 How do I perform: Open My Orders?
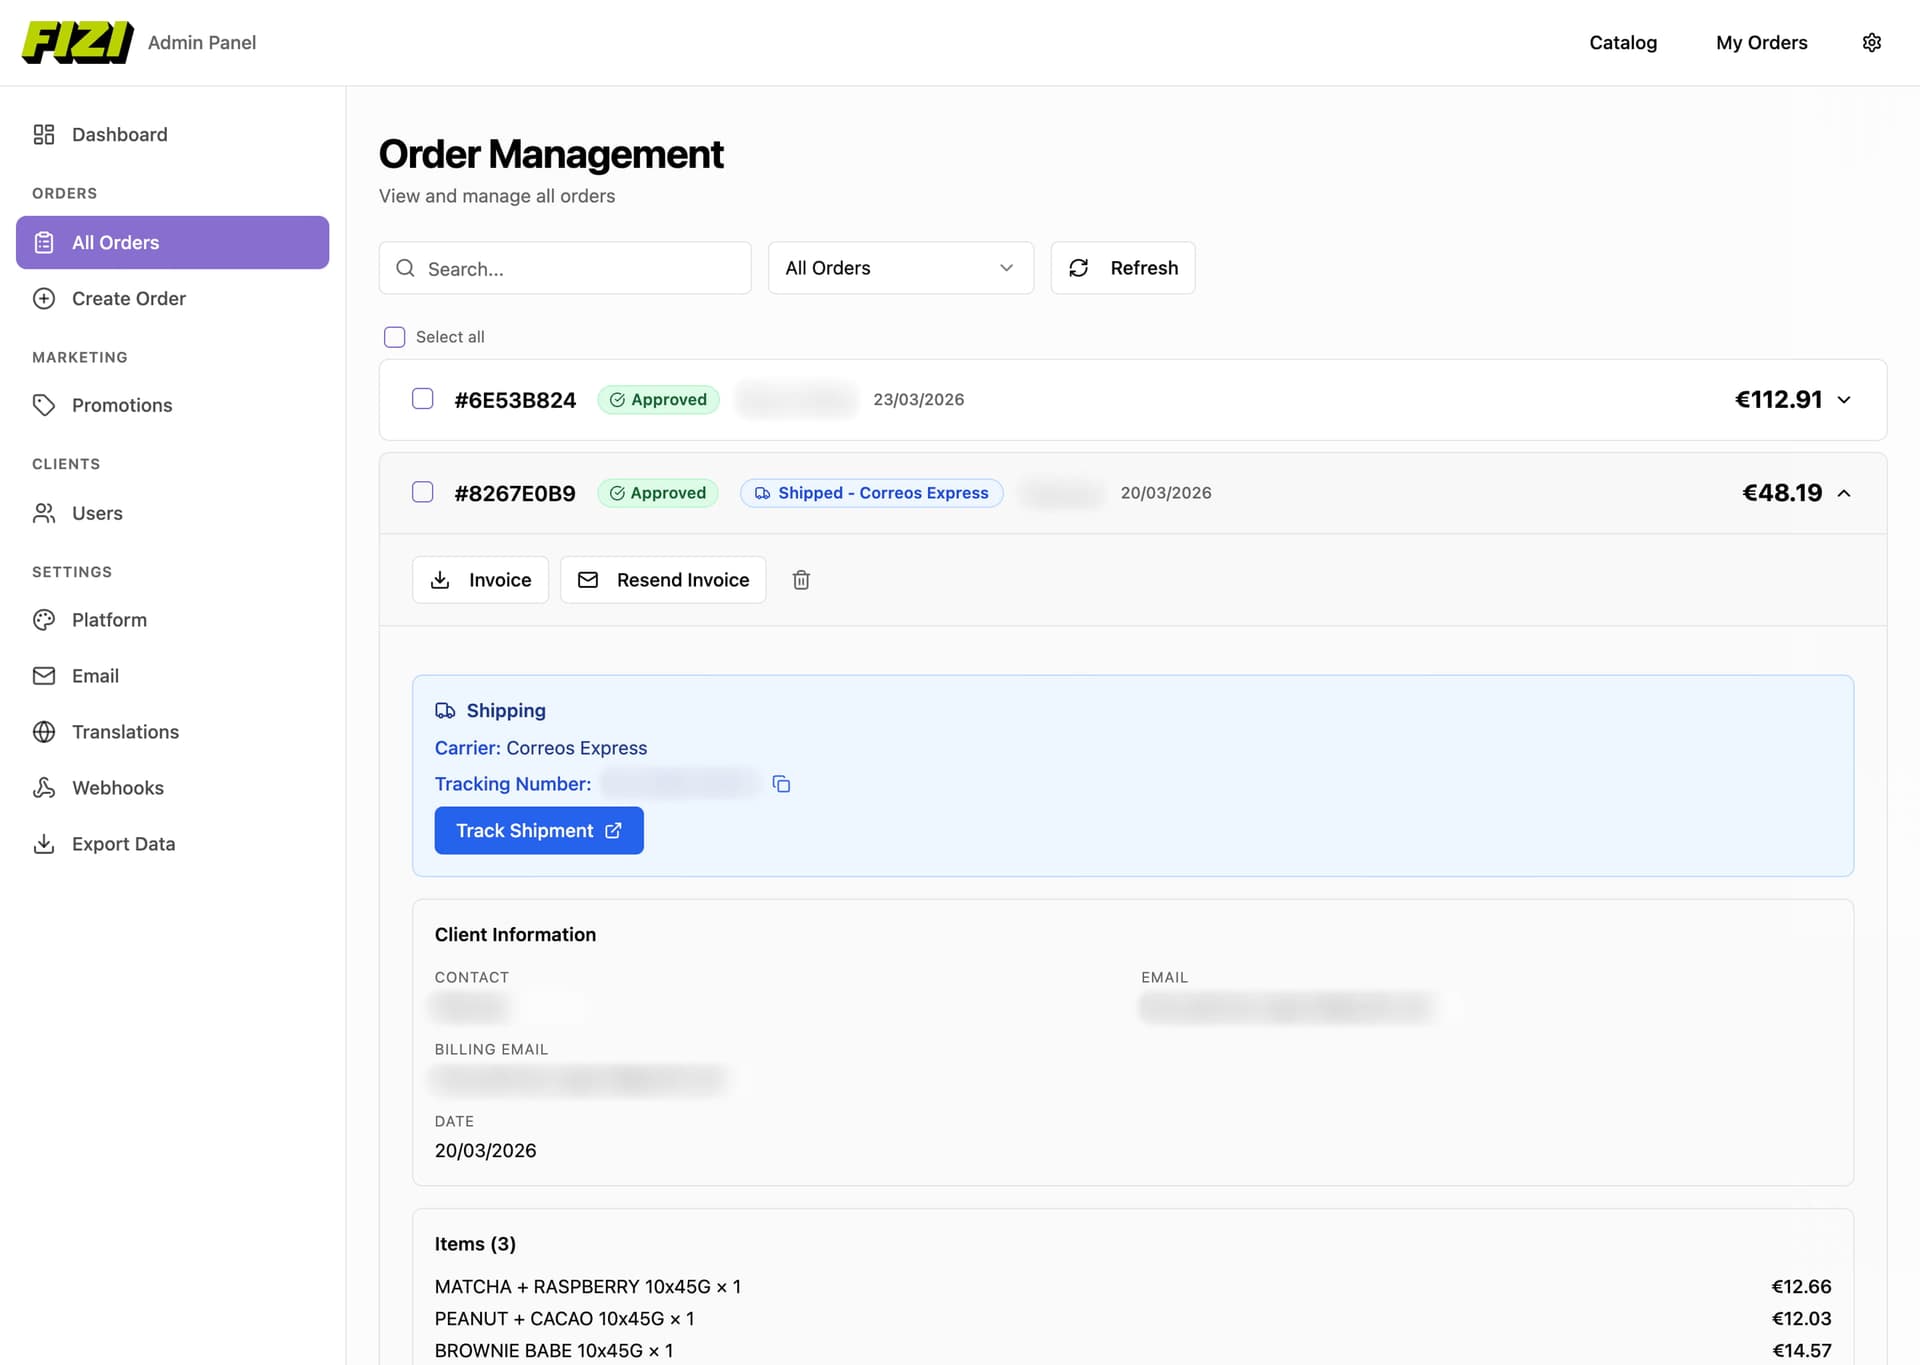(1762, 42)
